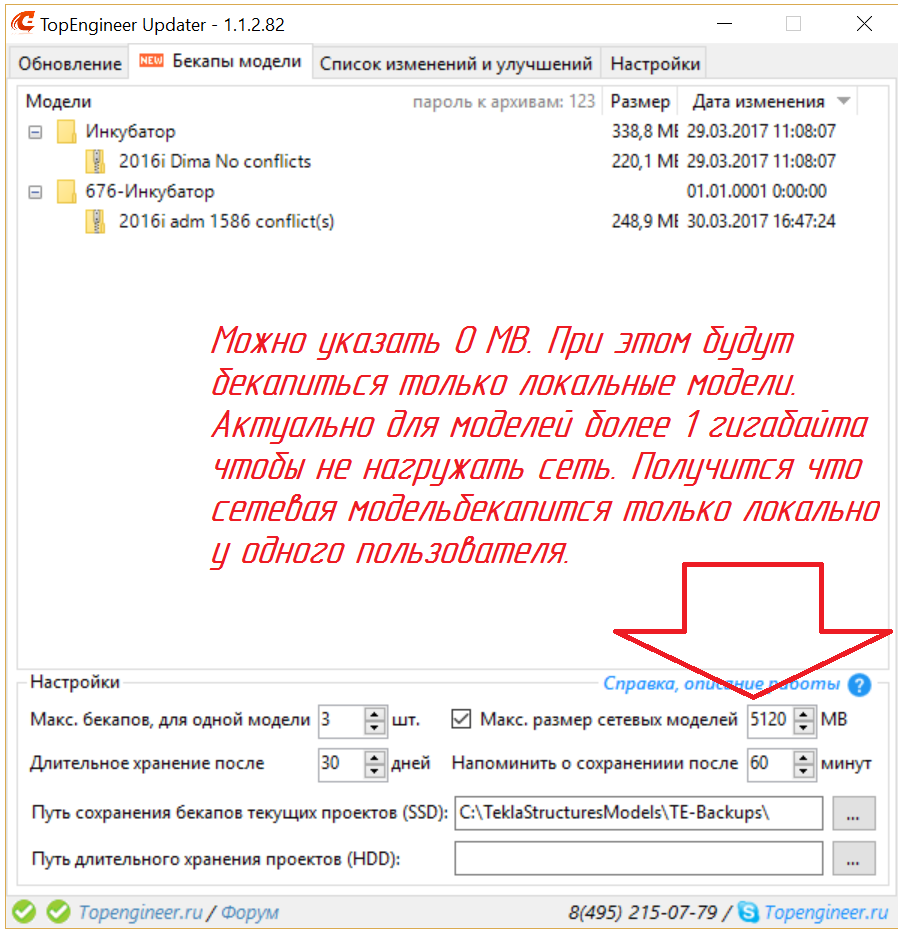Open the Настройки tab

(x=655, y=63)
